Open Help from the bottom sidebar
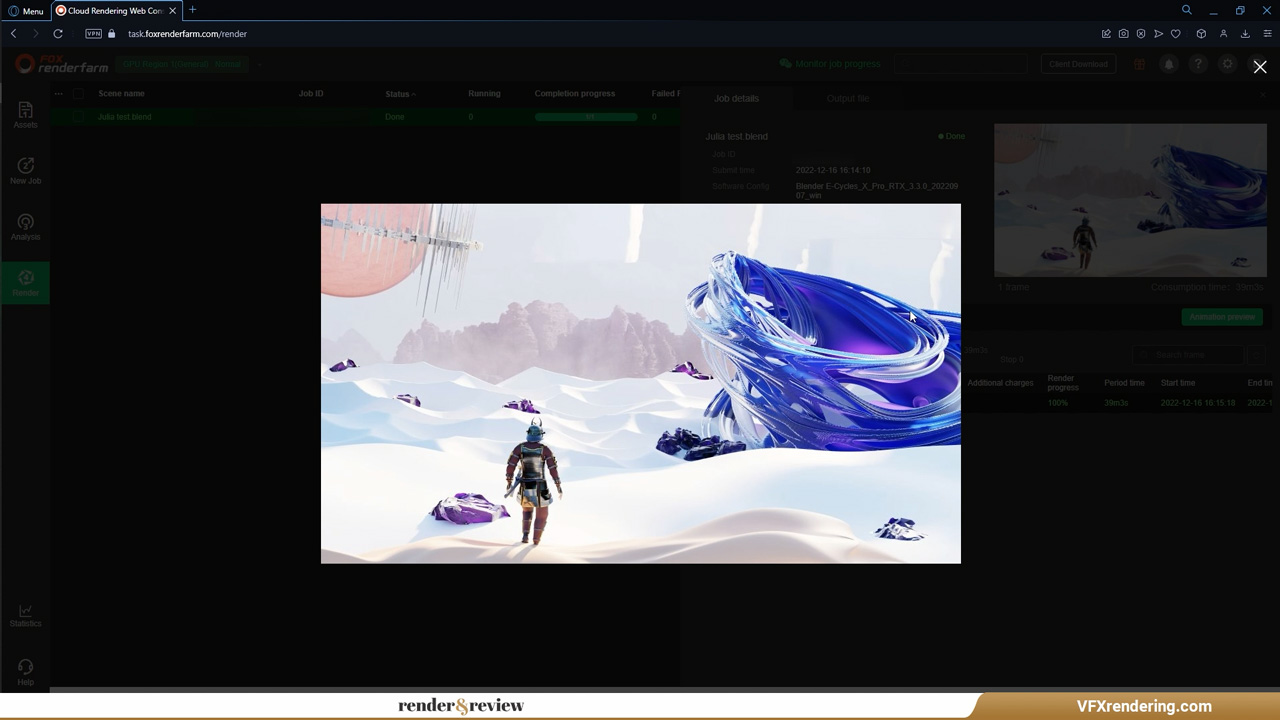 point(25,672)
